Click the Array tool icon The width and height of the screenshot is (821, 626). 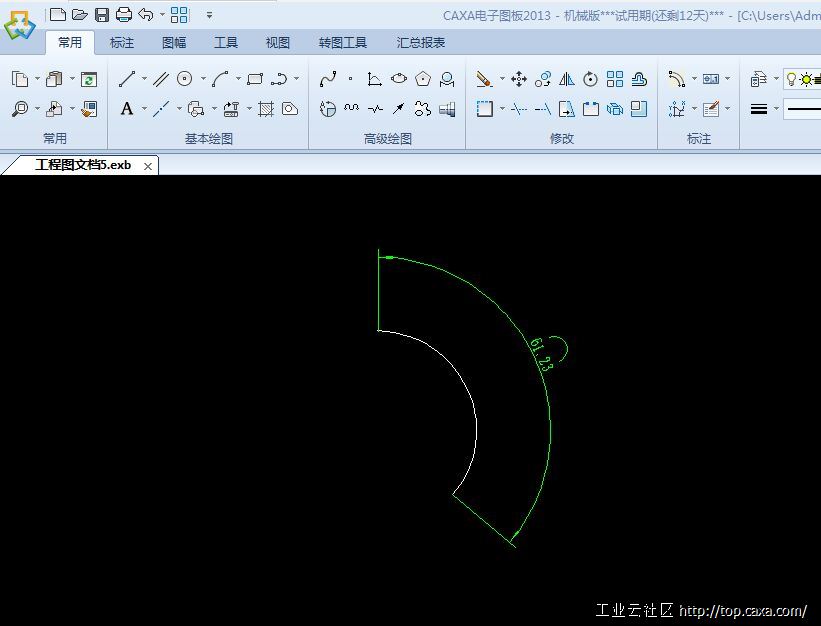click(615, 79)
